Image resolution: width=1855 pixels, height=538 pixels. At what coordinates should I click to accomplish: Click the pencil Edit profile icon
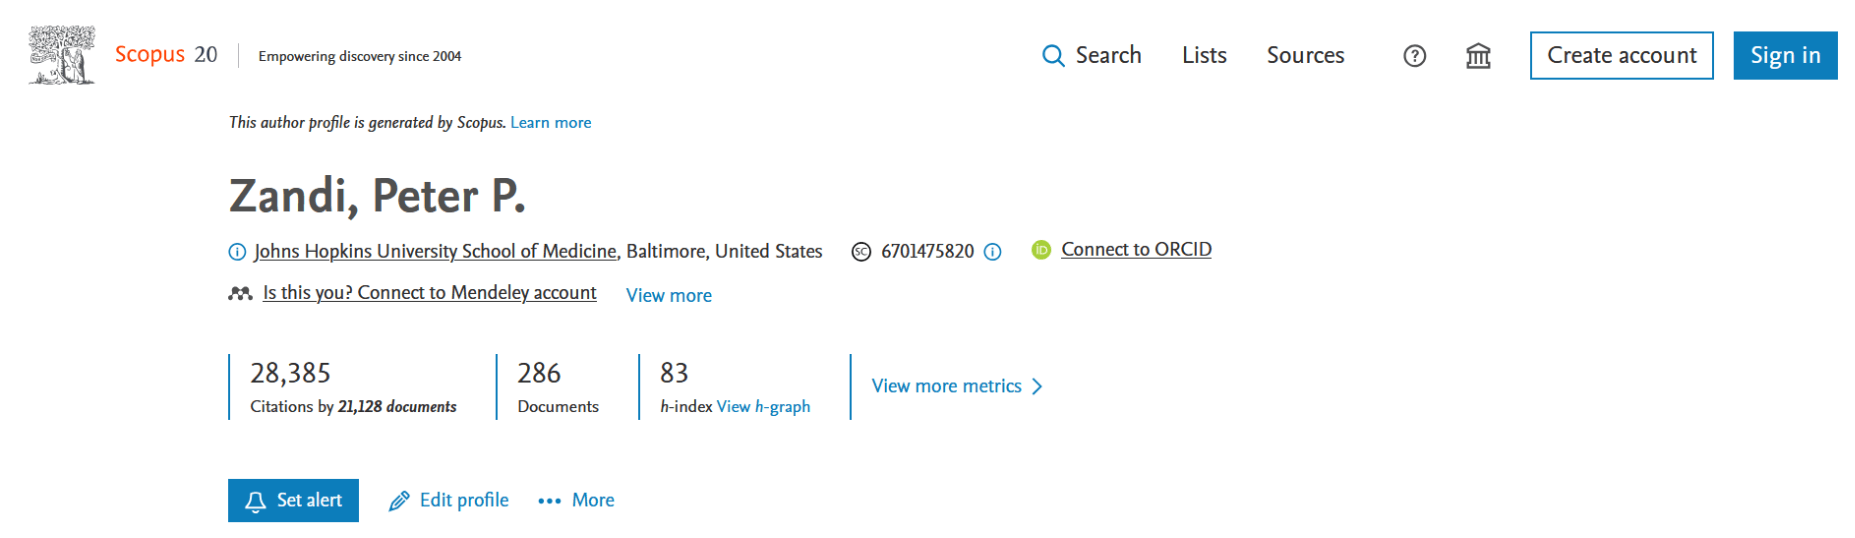point(399,501)
